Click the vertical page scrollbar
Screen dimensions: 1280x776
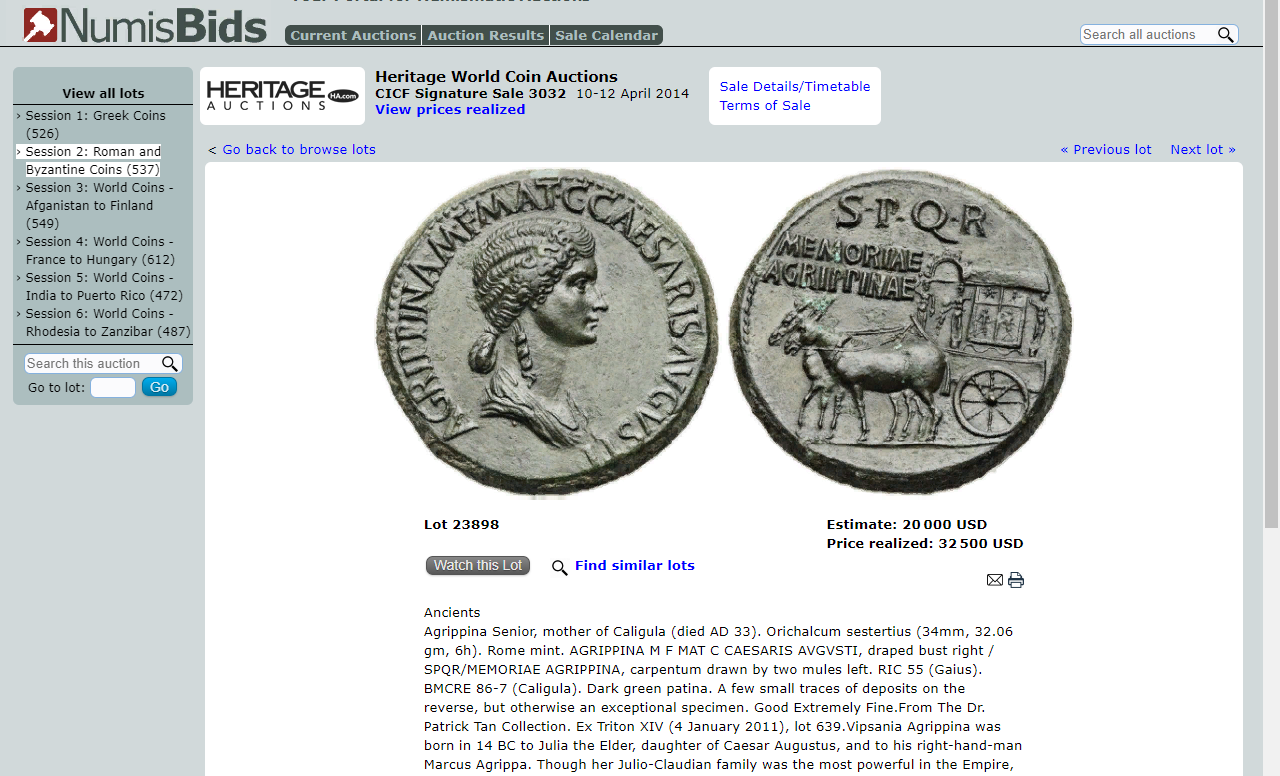click(x=1271, y=388)
